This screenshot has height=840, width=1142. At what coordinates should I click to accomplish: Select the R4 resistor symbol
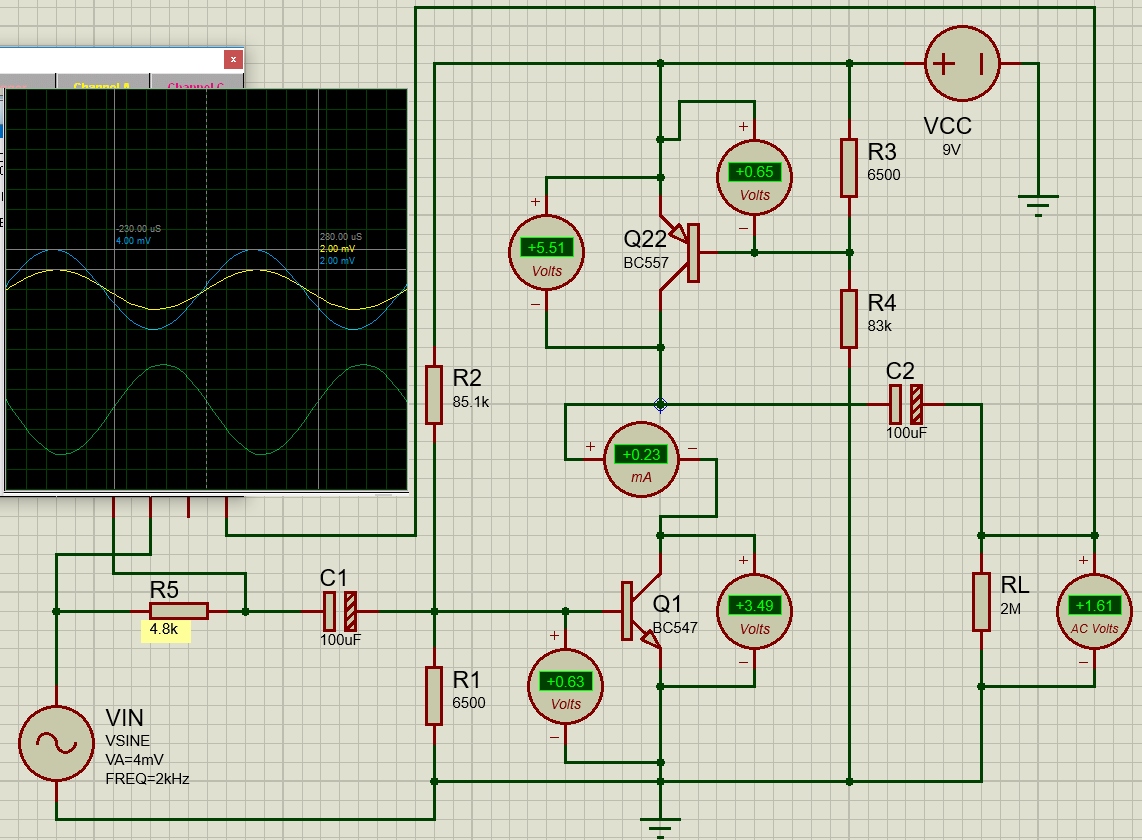pyautogui.click(x=849, y=319)
